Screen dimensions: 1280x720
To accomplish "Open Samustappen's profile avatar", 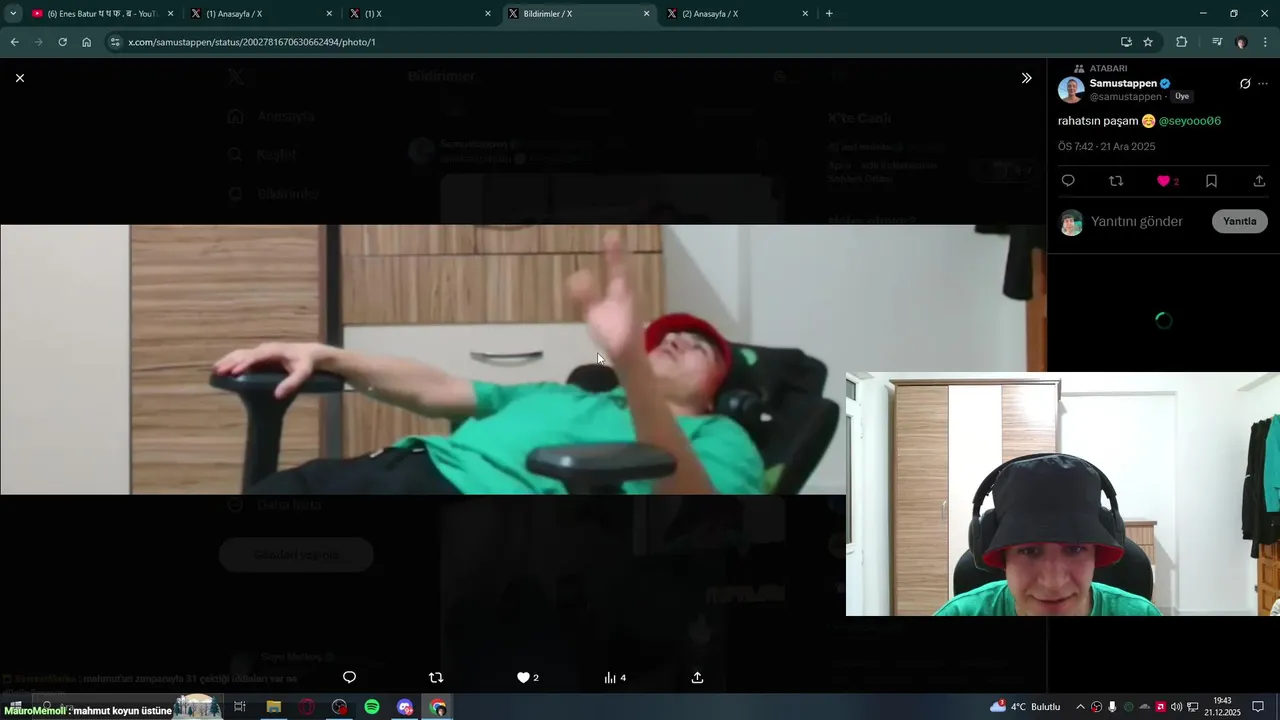I will 1071,90.
